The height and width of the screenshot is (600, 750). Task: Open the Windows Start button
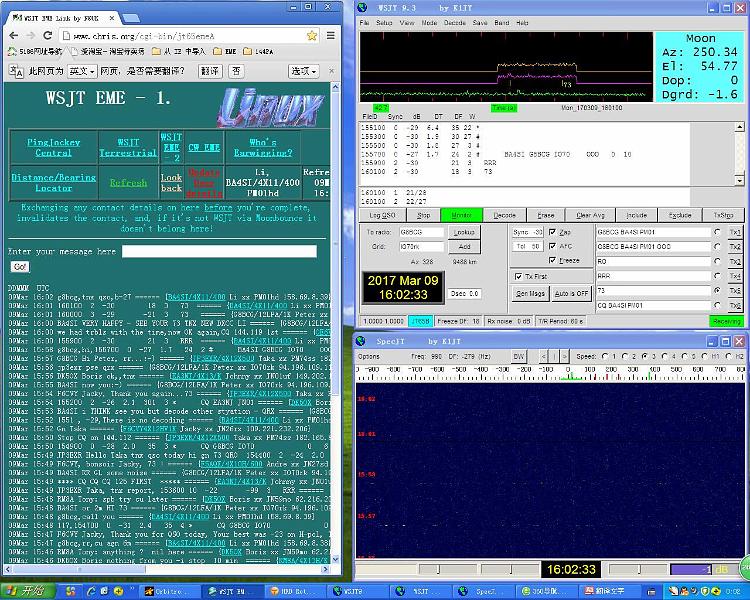click(27, 591)
